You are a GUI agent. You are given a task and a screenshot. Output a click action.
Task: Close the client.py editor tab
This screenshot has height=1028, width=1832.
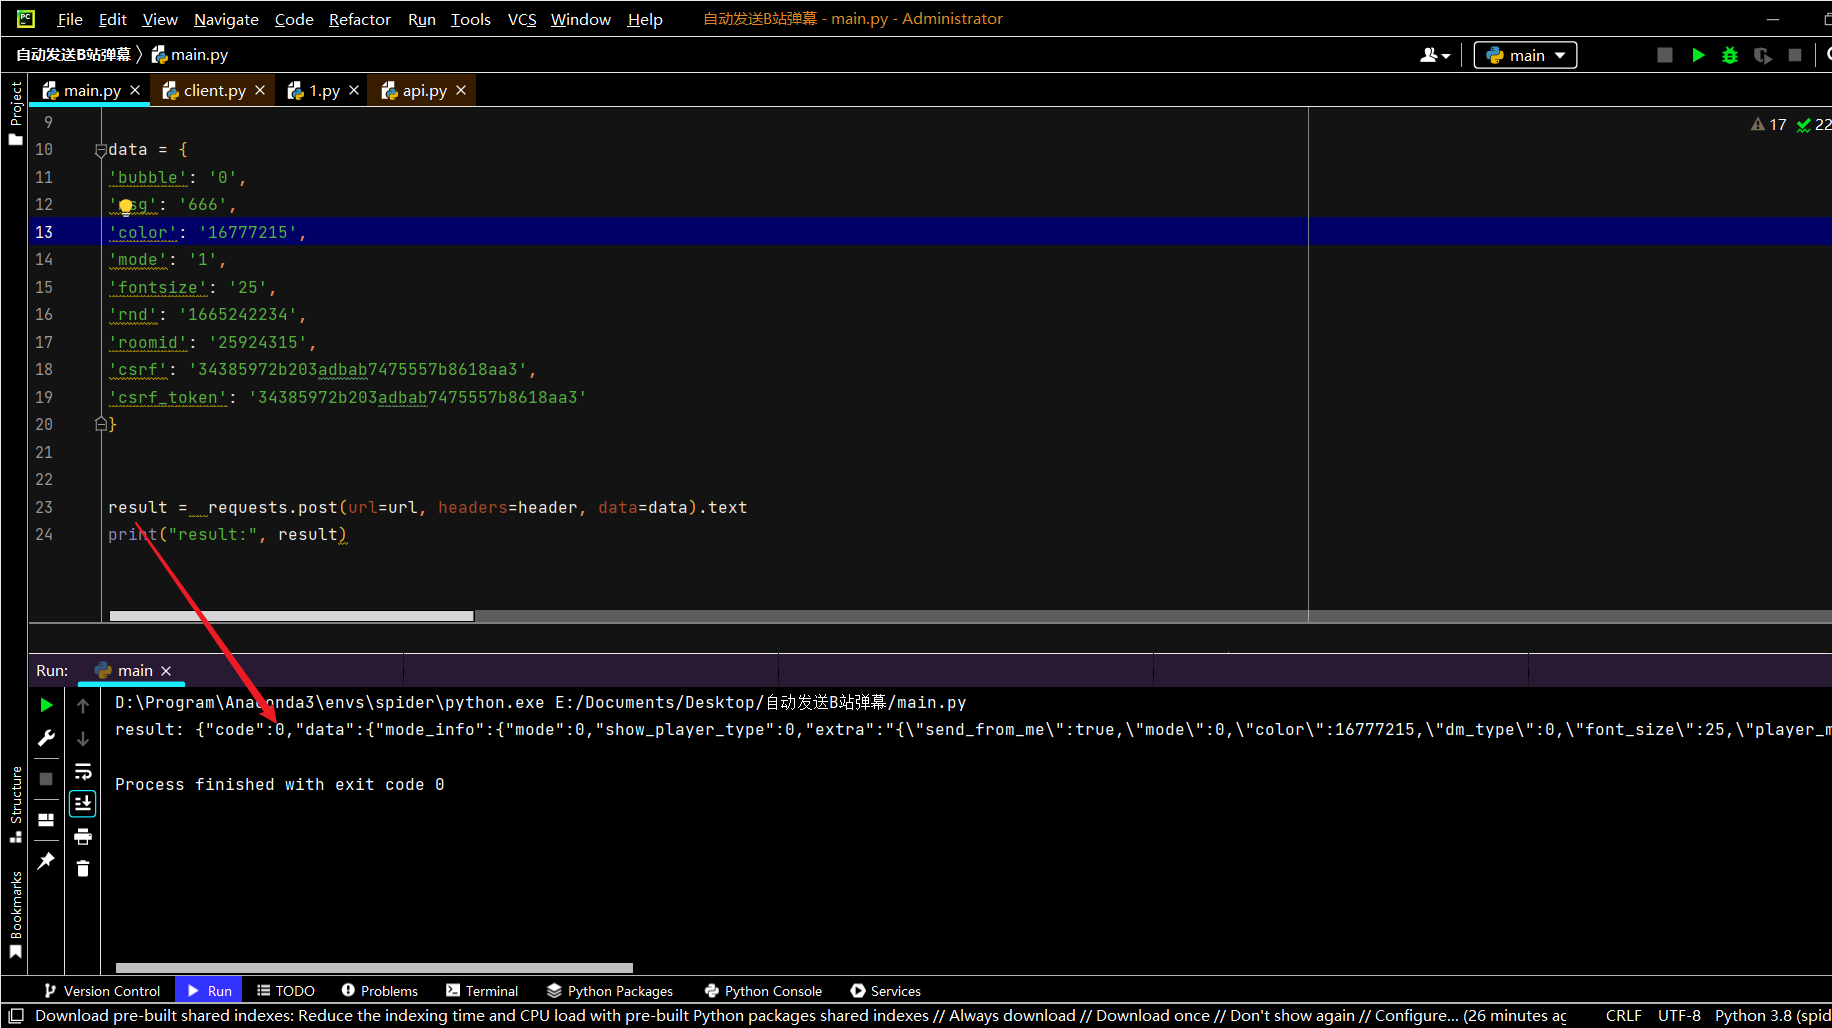pyautogui.click(x=260, y=90)
